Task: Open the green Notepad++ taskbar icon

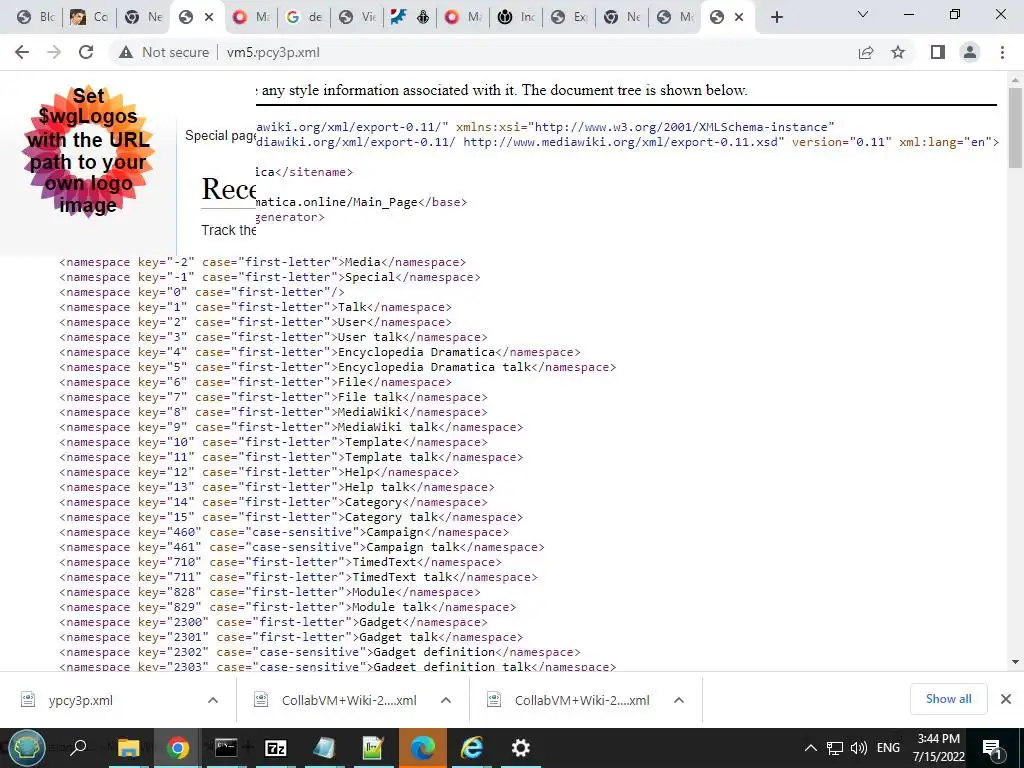Action: pos(374,748)
